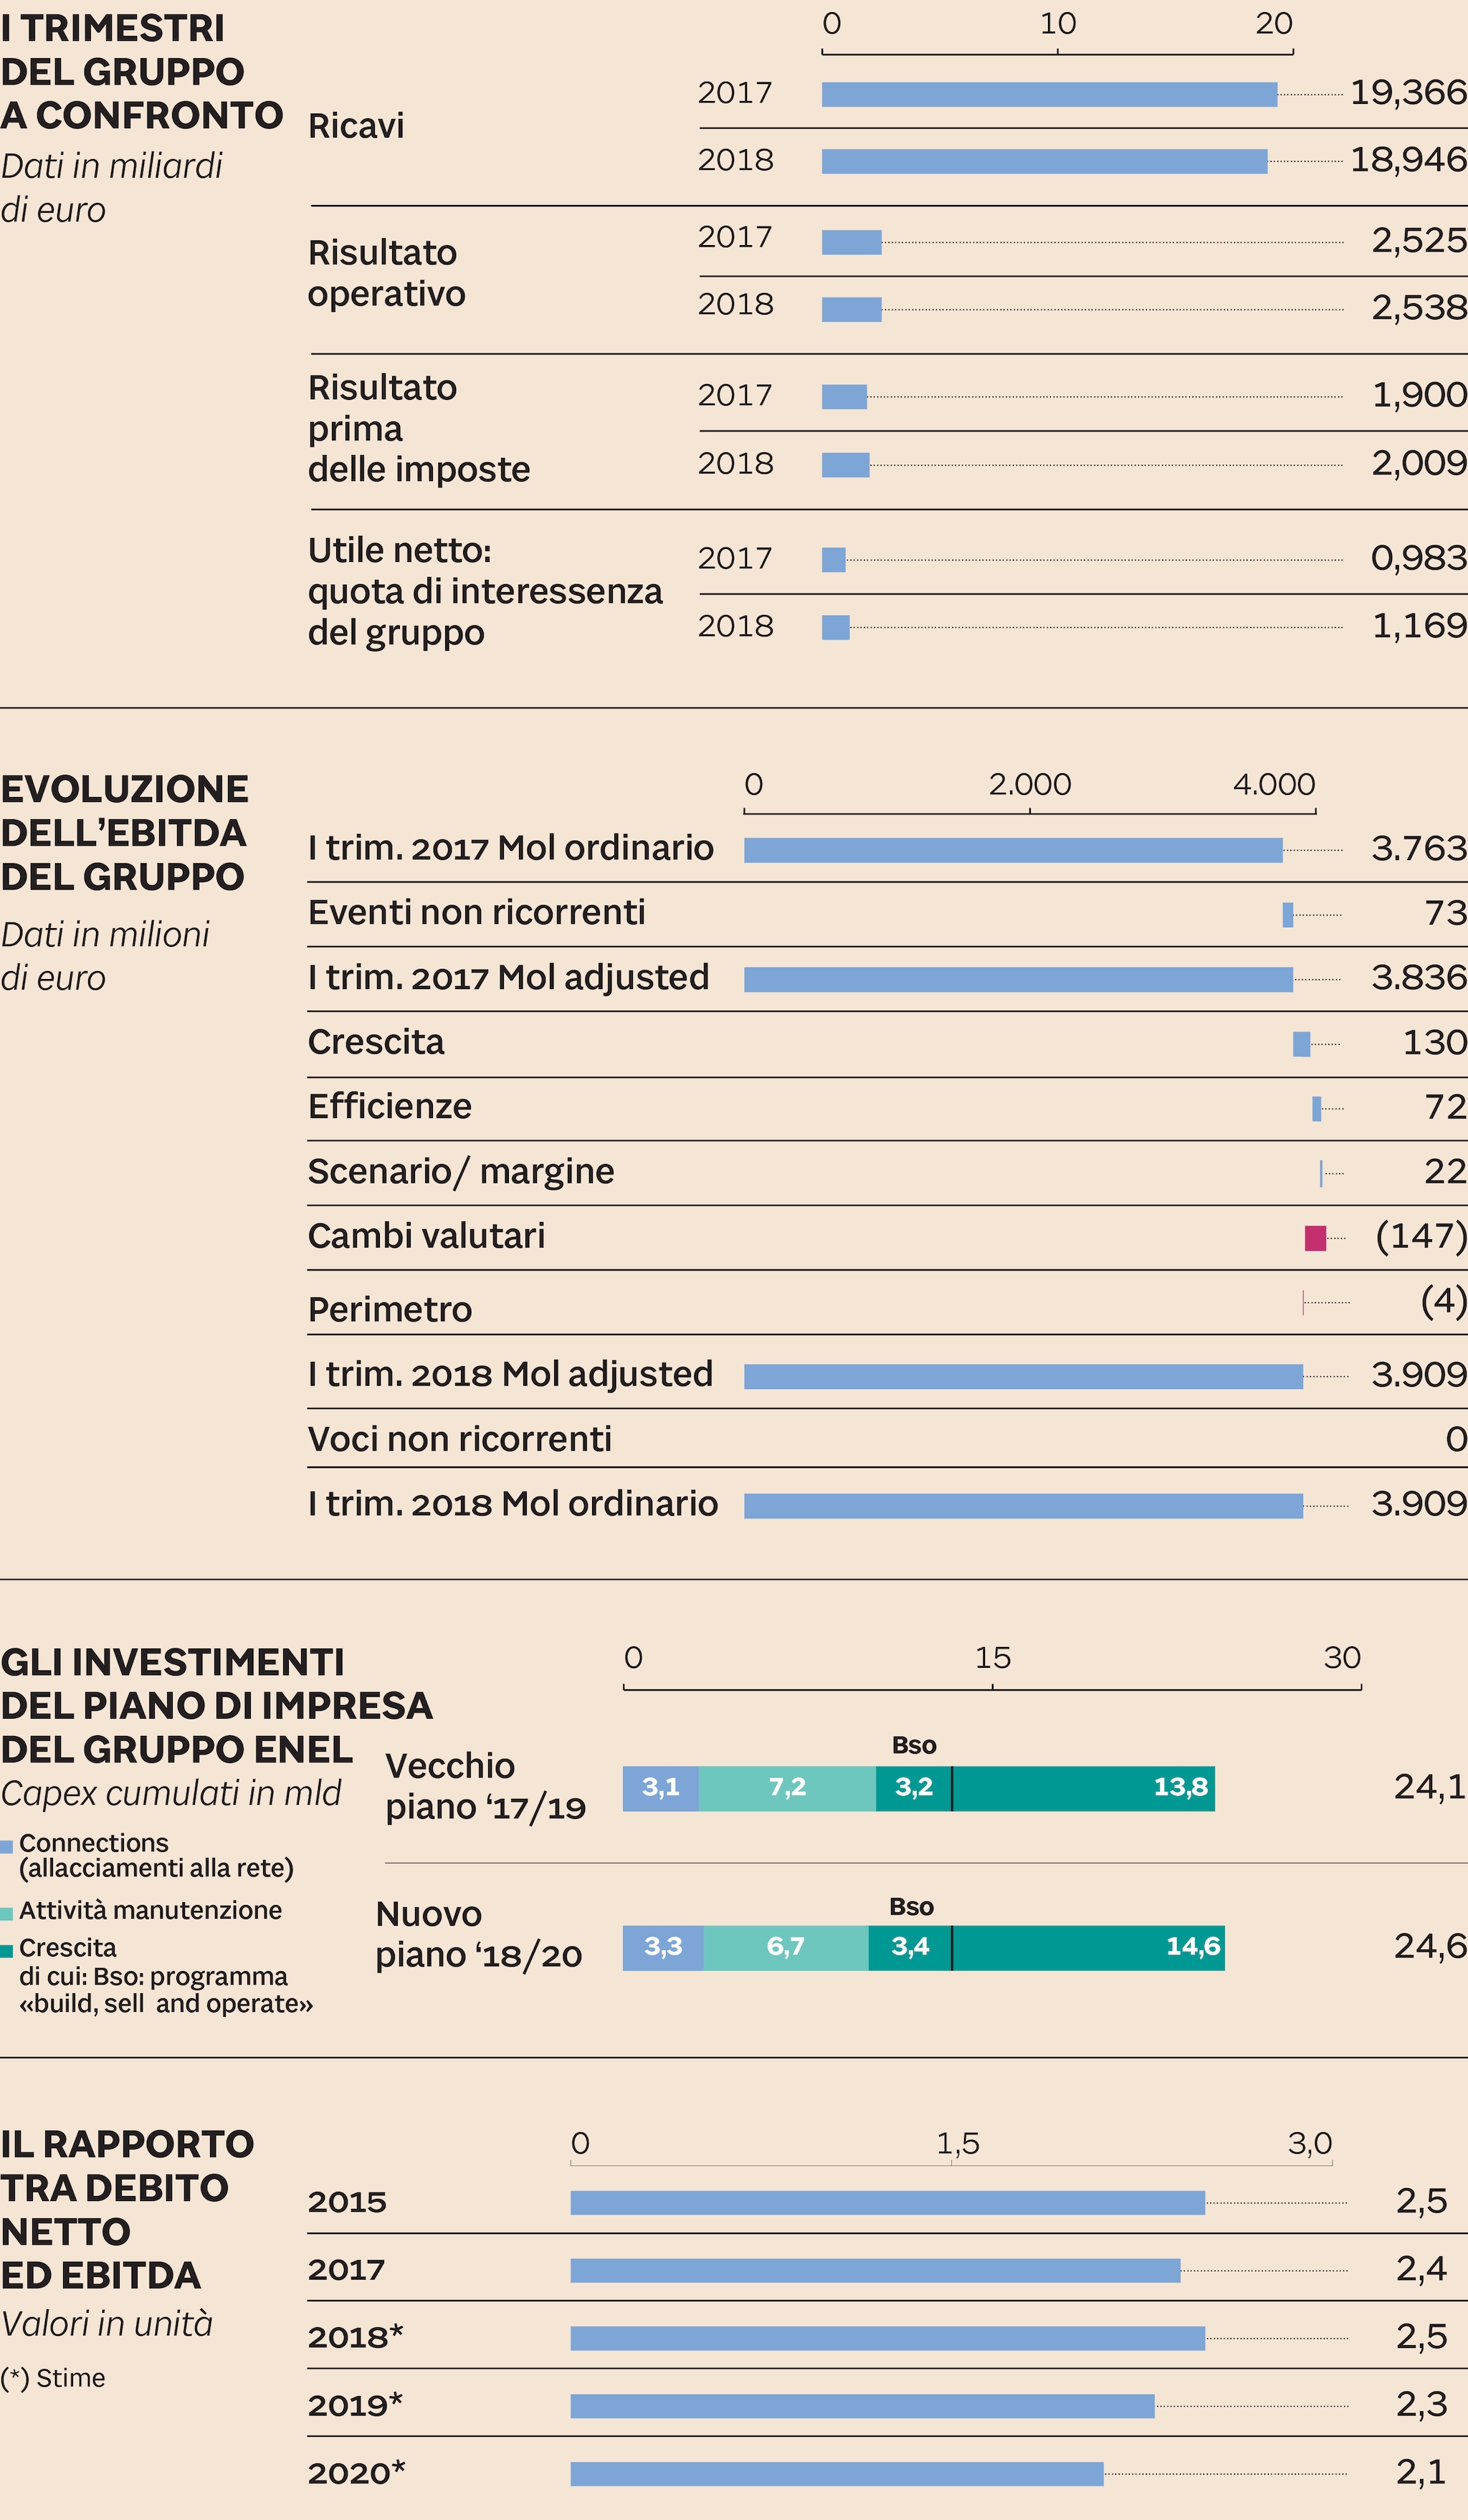
Task: Click the red Cambi valutari bar
Action: (1315, 1238)
